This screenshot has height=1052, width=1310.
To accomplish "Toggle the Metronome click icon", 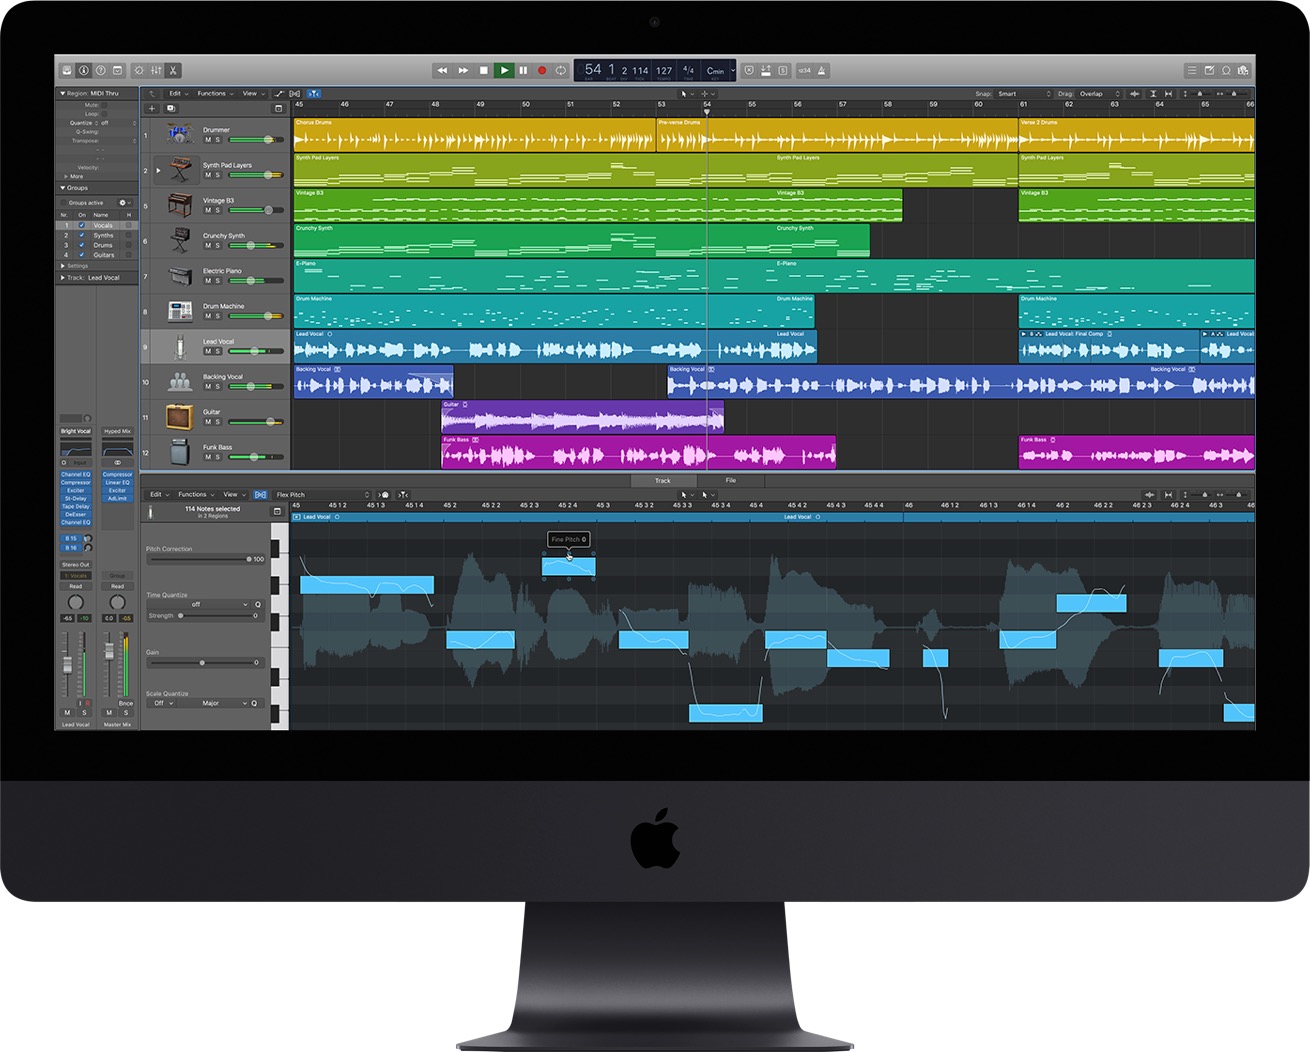I will (822, 71).
